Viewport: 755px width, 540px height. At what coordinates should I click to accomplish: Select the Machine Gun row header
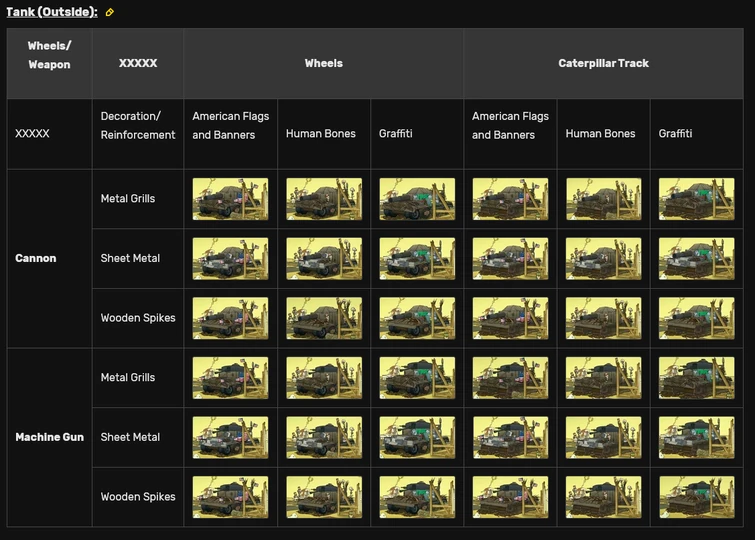tap(49, 437)
